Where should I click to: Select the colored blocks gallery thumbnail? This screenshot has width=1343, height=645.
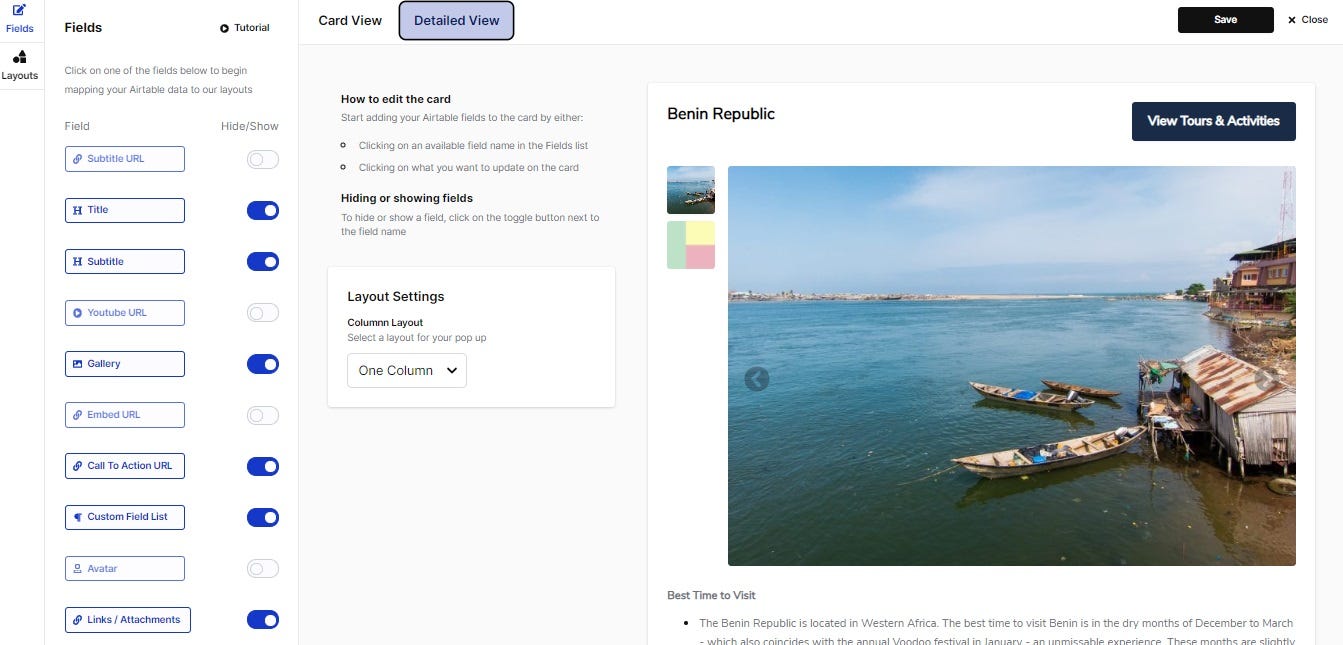tap(691, 245)
